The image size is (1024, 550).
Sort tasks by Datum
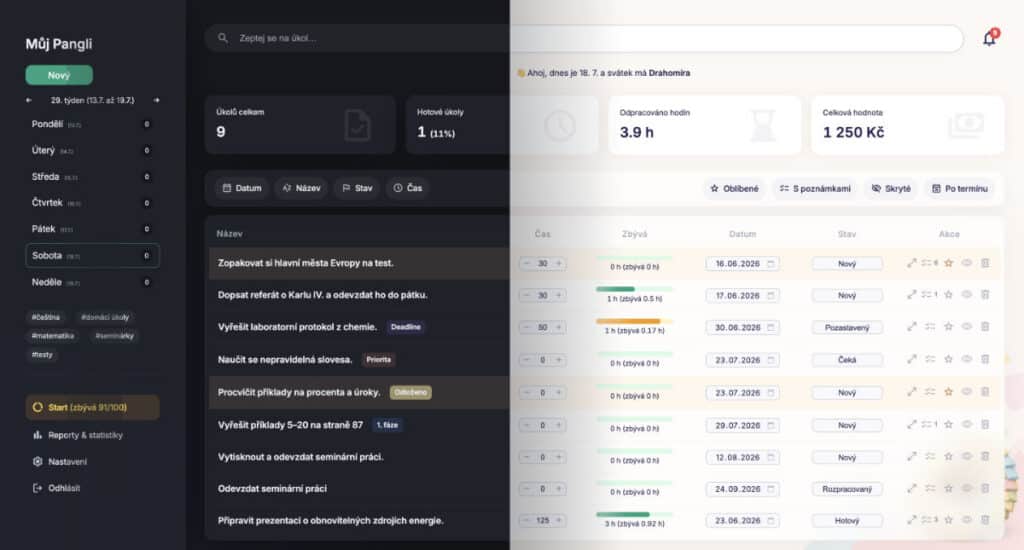pyautogui.click(x=242, y=188)
